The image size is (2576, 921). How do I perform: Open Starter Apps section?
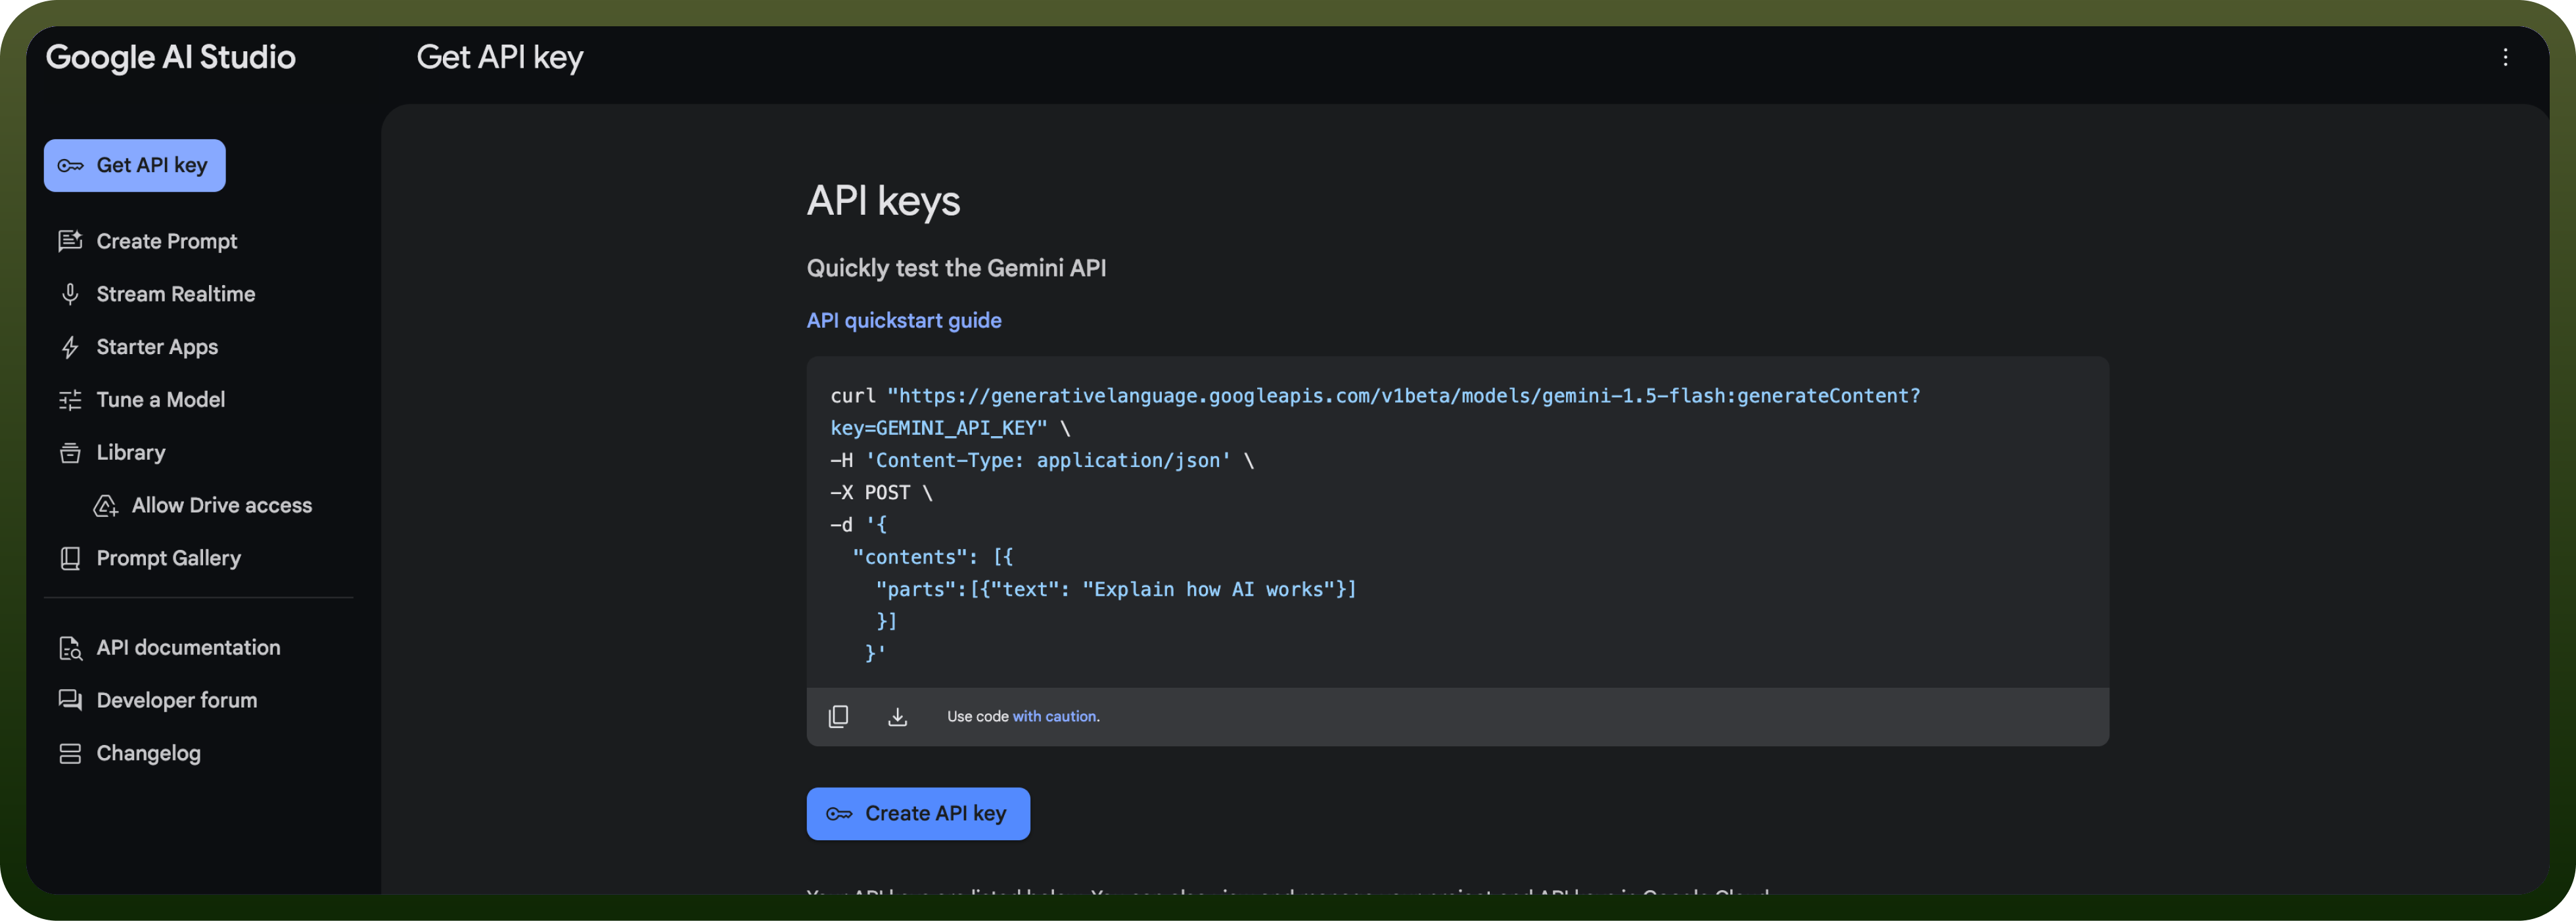pyautogui.click(x=157, y=347)
